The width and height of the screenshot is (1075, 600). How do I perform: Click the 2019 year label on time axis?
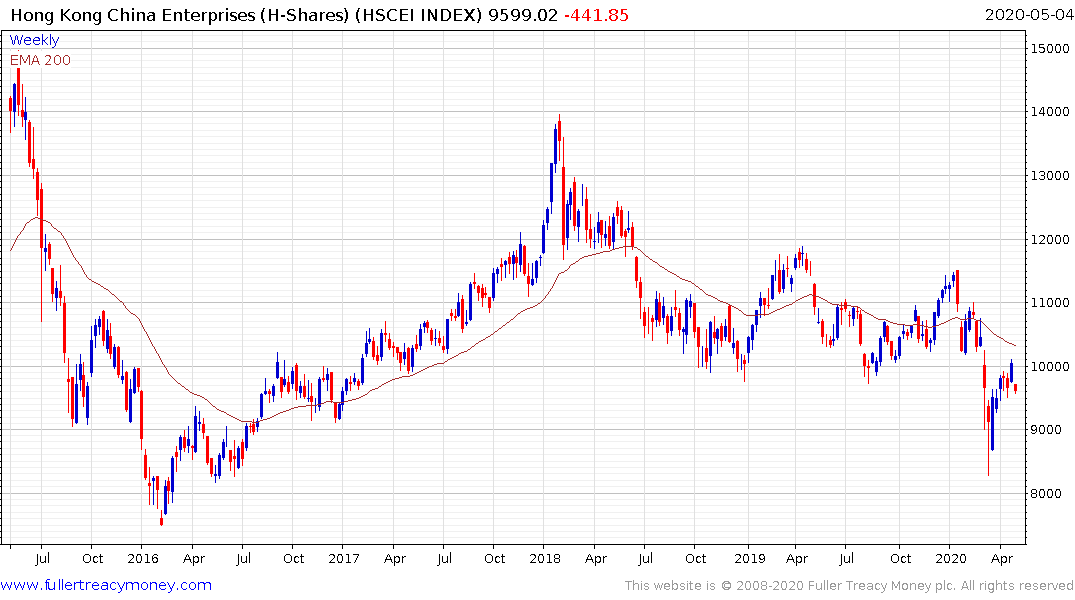(750, 559)
